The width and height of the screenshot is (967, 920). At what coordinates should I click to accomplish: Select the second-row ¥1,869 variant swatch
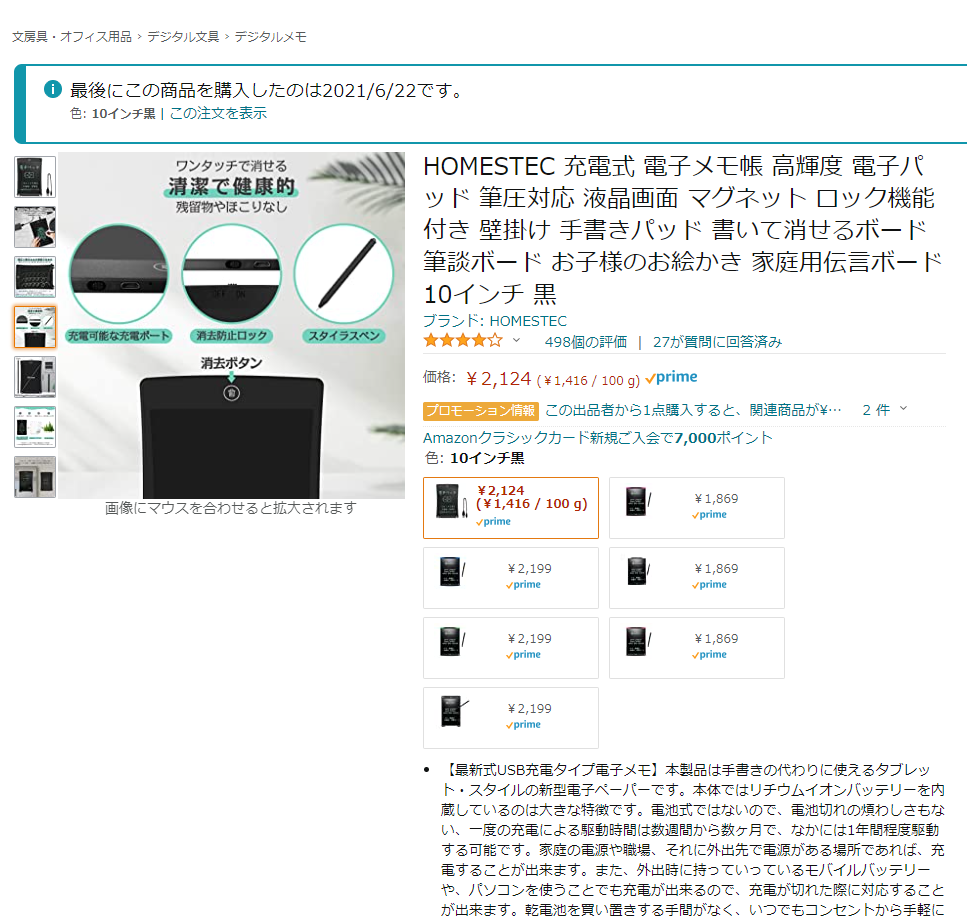[x=697, y=578]
